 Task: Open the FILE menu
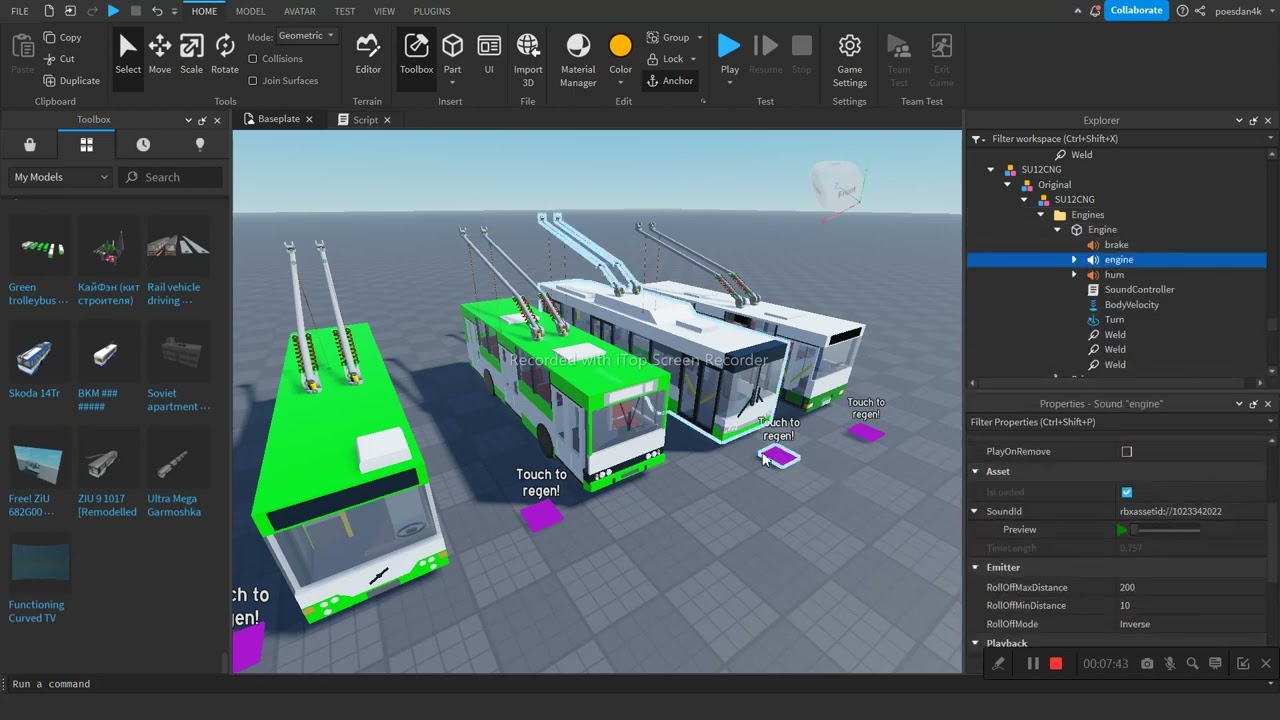[20, 11]
